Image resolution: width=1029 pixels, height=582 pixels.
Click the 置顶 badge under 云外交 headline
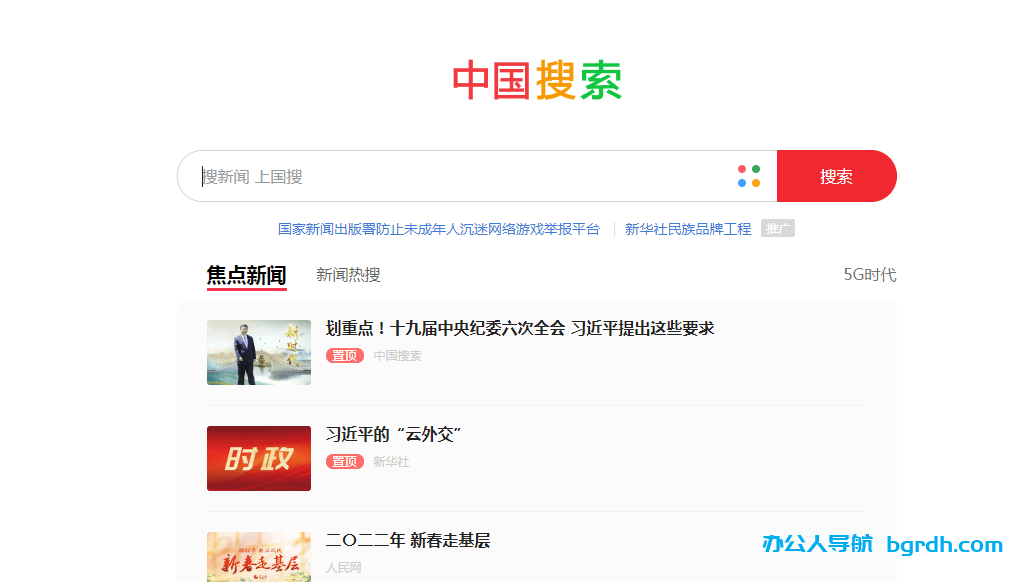tap(345, 462)
